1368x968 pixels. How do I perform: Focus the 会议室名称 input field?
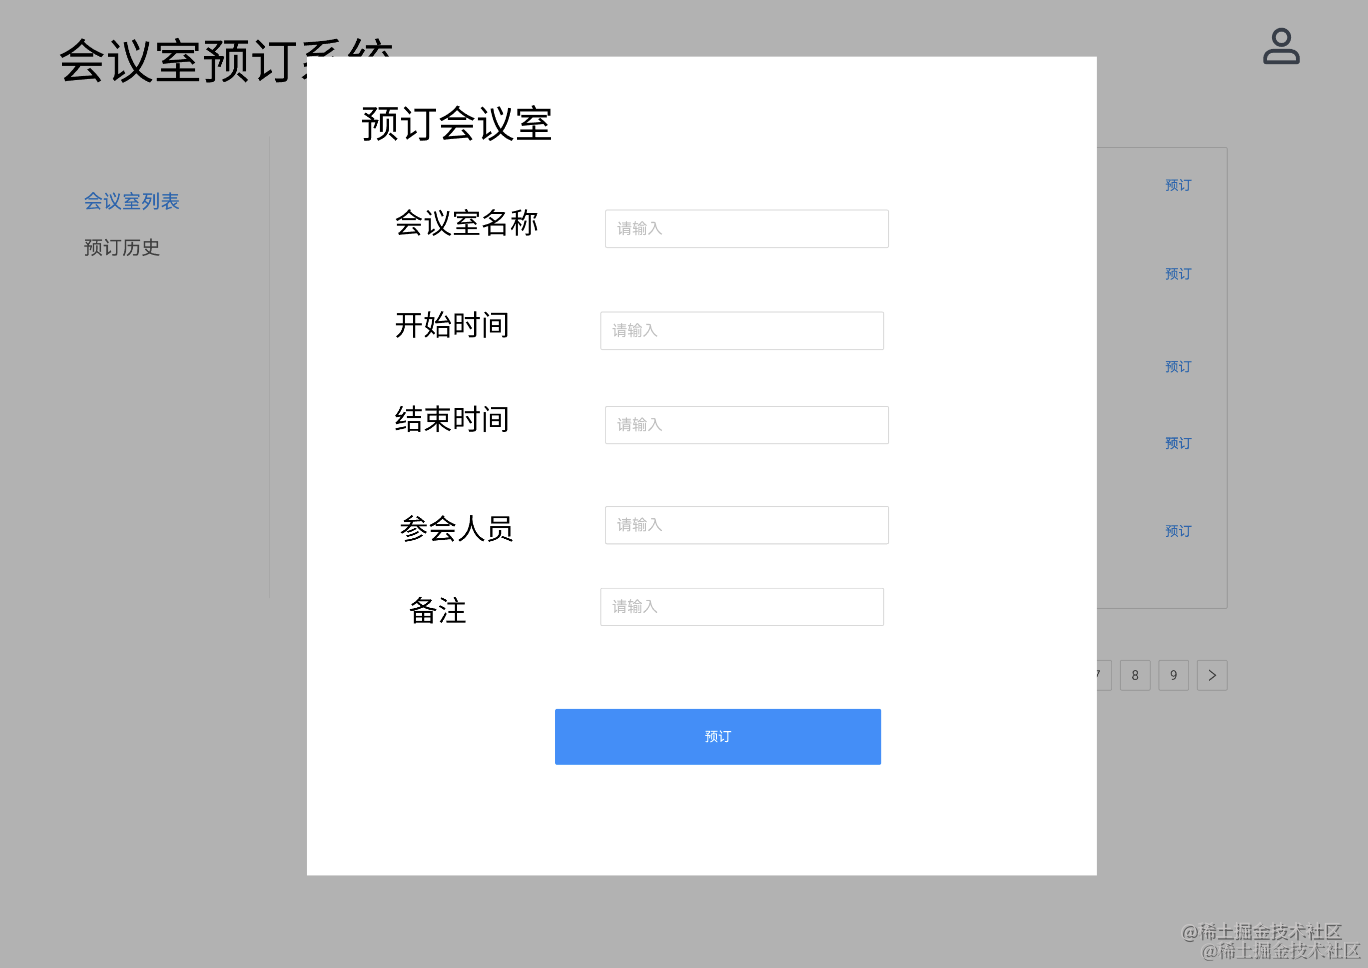pos(746,228)
